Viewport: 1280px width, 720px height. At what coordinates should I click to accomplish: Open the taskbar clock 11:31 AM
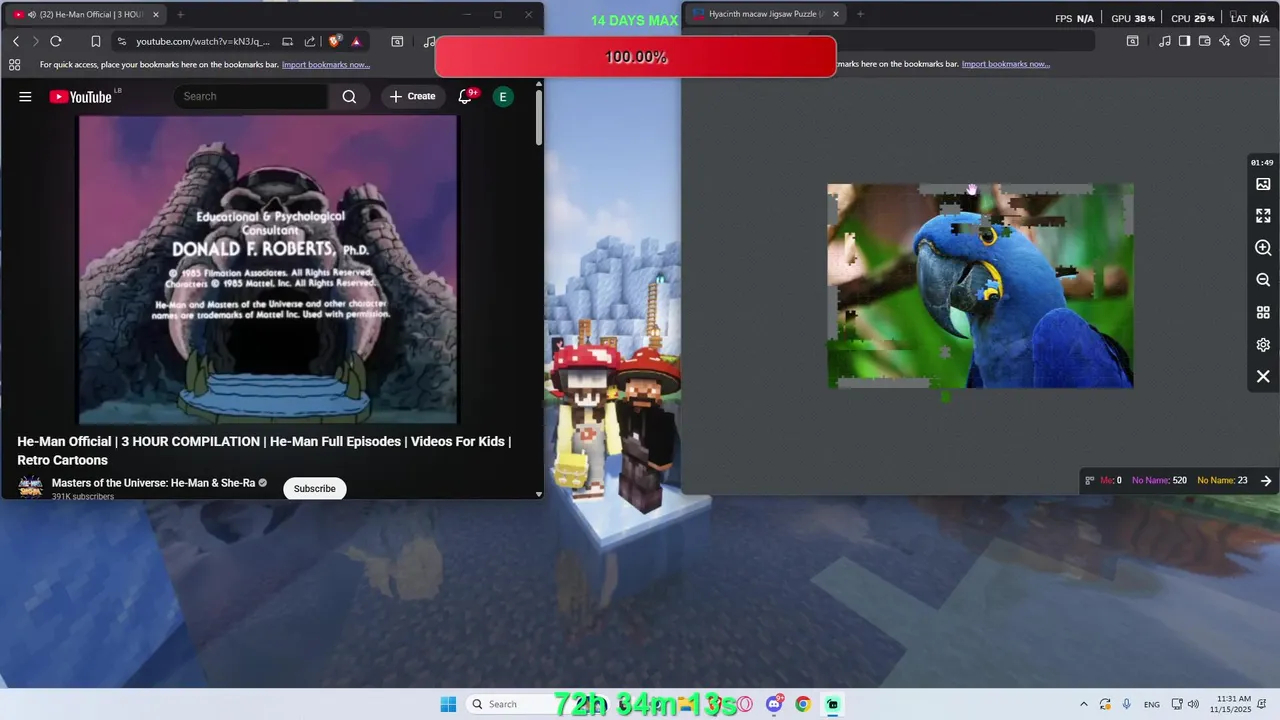click(1231, 704)
